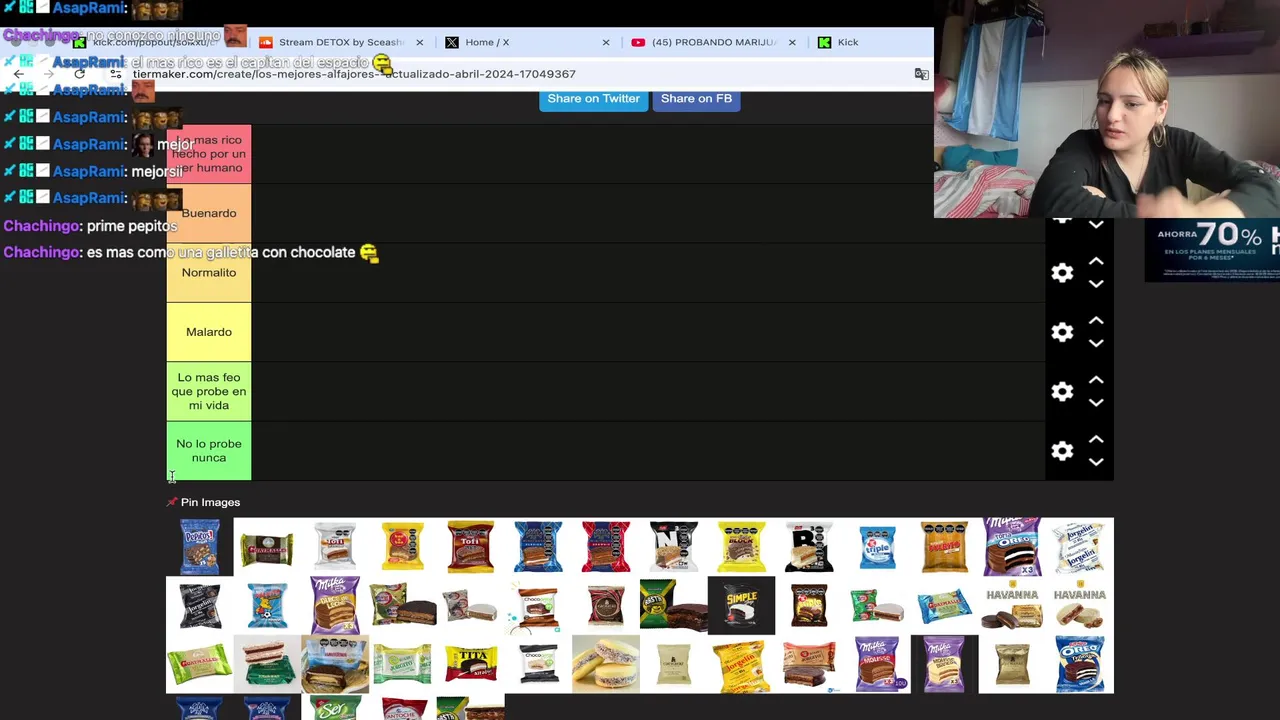This screenshot has height=720, width=1280.
Task: Switch to the Home / X tab
Action: [x=487, y=42]
